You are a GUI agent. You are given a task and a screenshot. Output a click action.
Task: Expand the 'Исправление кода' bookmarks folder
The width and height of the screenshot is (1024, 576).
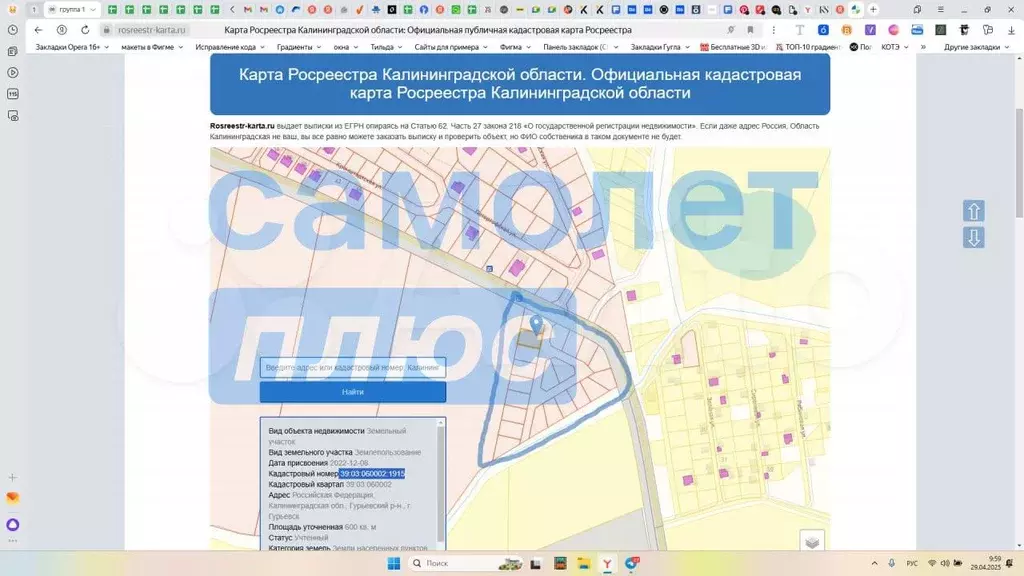[x=230, y=47]
